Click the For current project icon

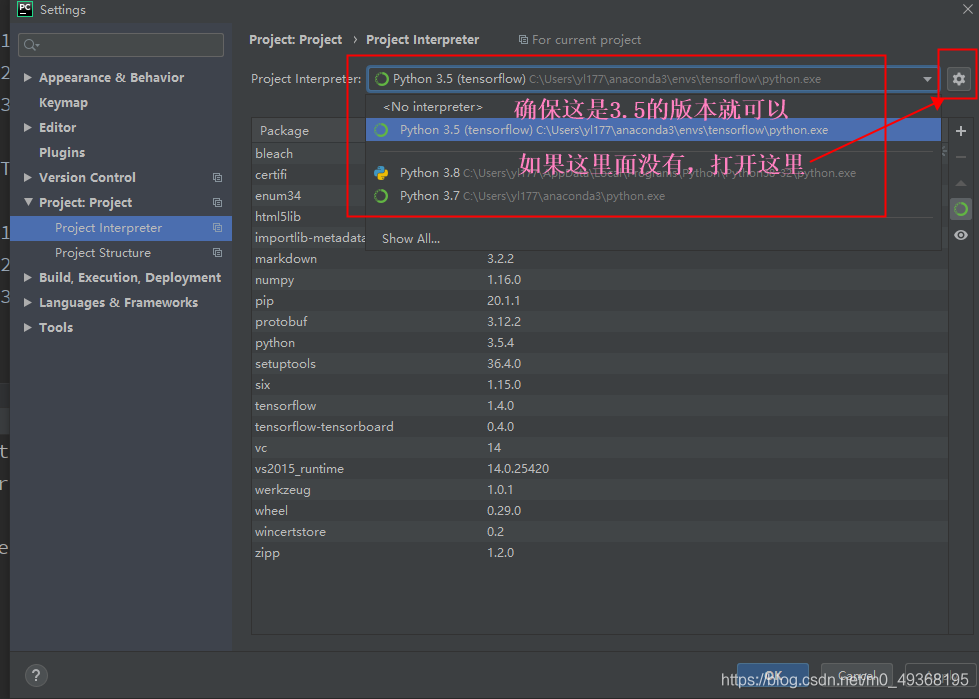coord(523,40)
